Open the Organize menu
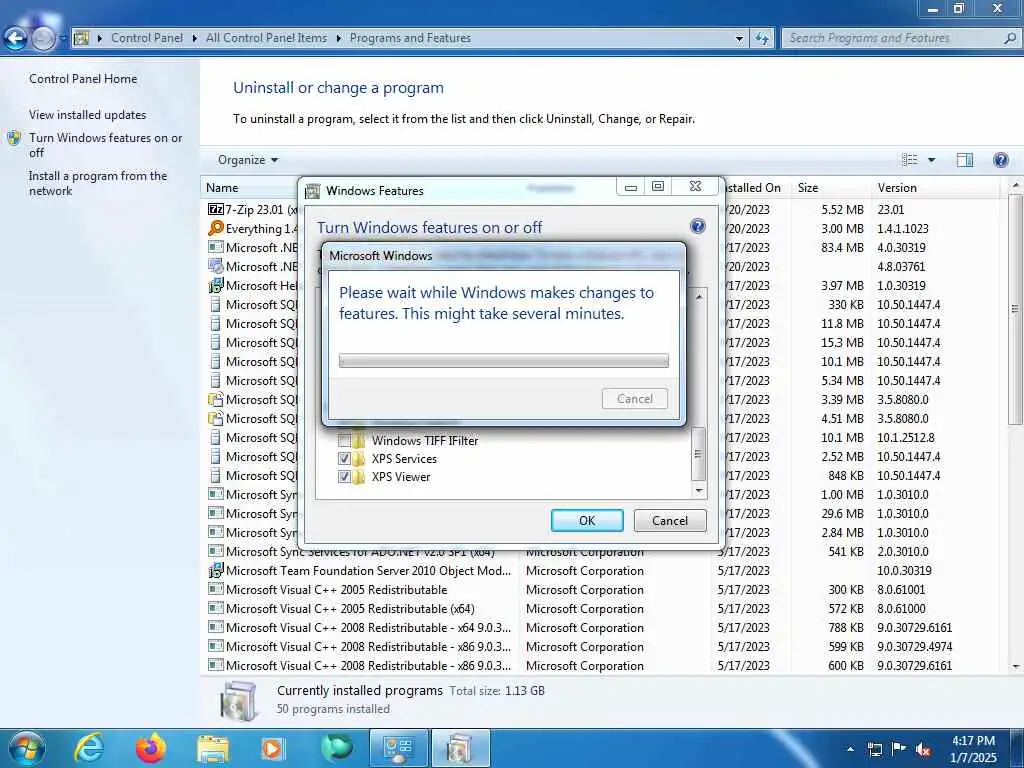This screenshot has height=768, width=1024. click(248, 160)
